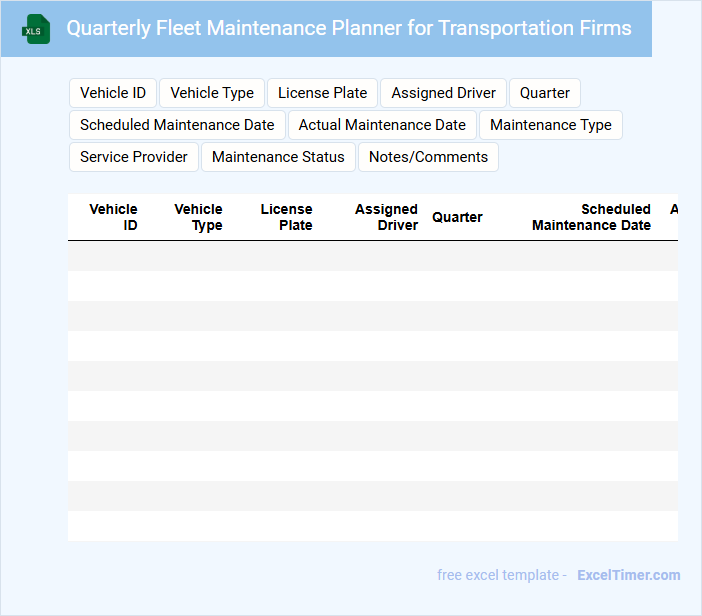The height and width of the screenshot is (616, 702).
Task: Click the Quarter tag
Action: pos(544,93)
